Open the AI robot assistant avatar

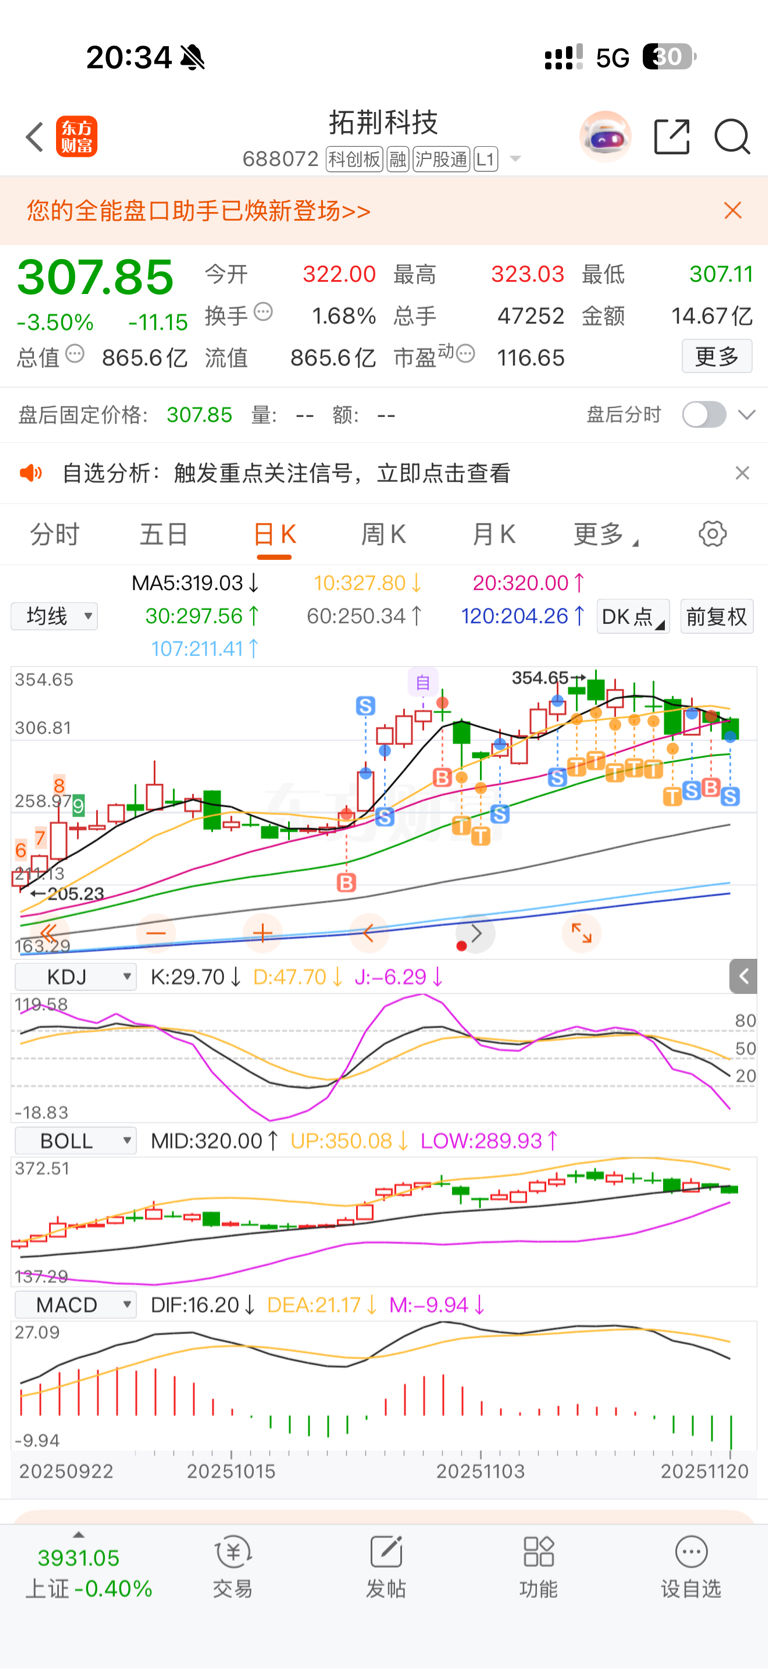605,137
